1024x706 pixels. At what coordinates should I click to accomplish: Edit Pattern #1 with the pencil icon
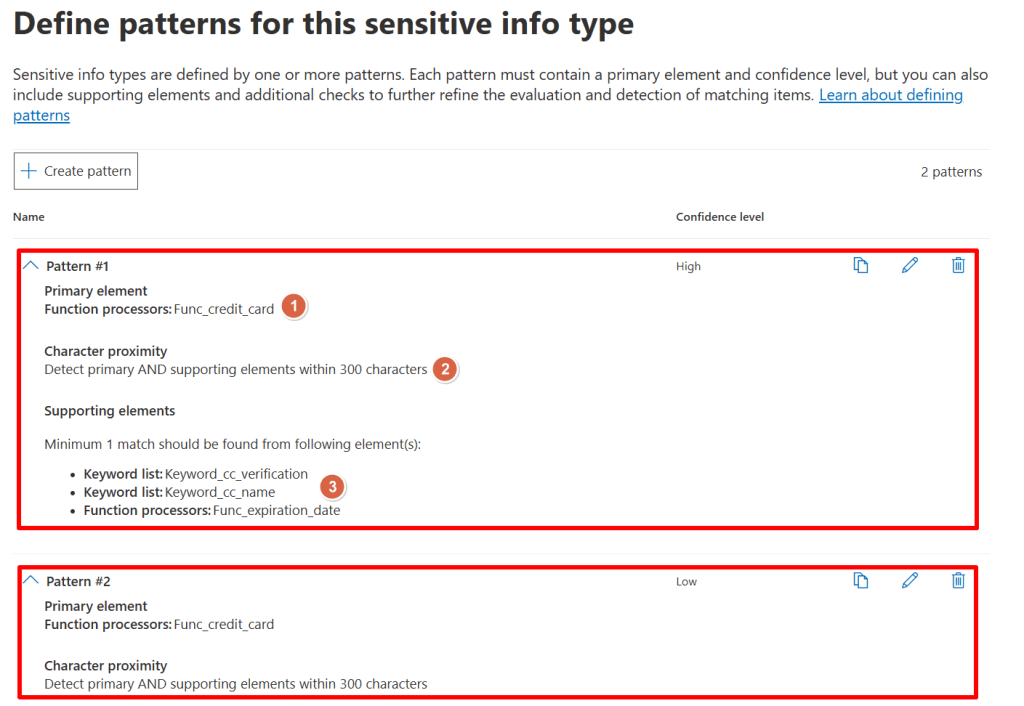click(909, 265)
